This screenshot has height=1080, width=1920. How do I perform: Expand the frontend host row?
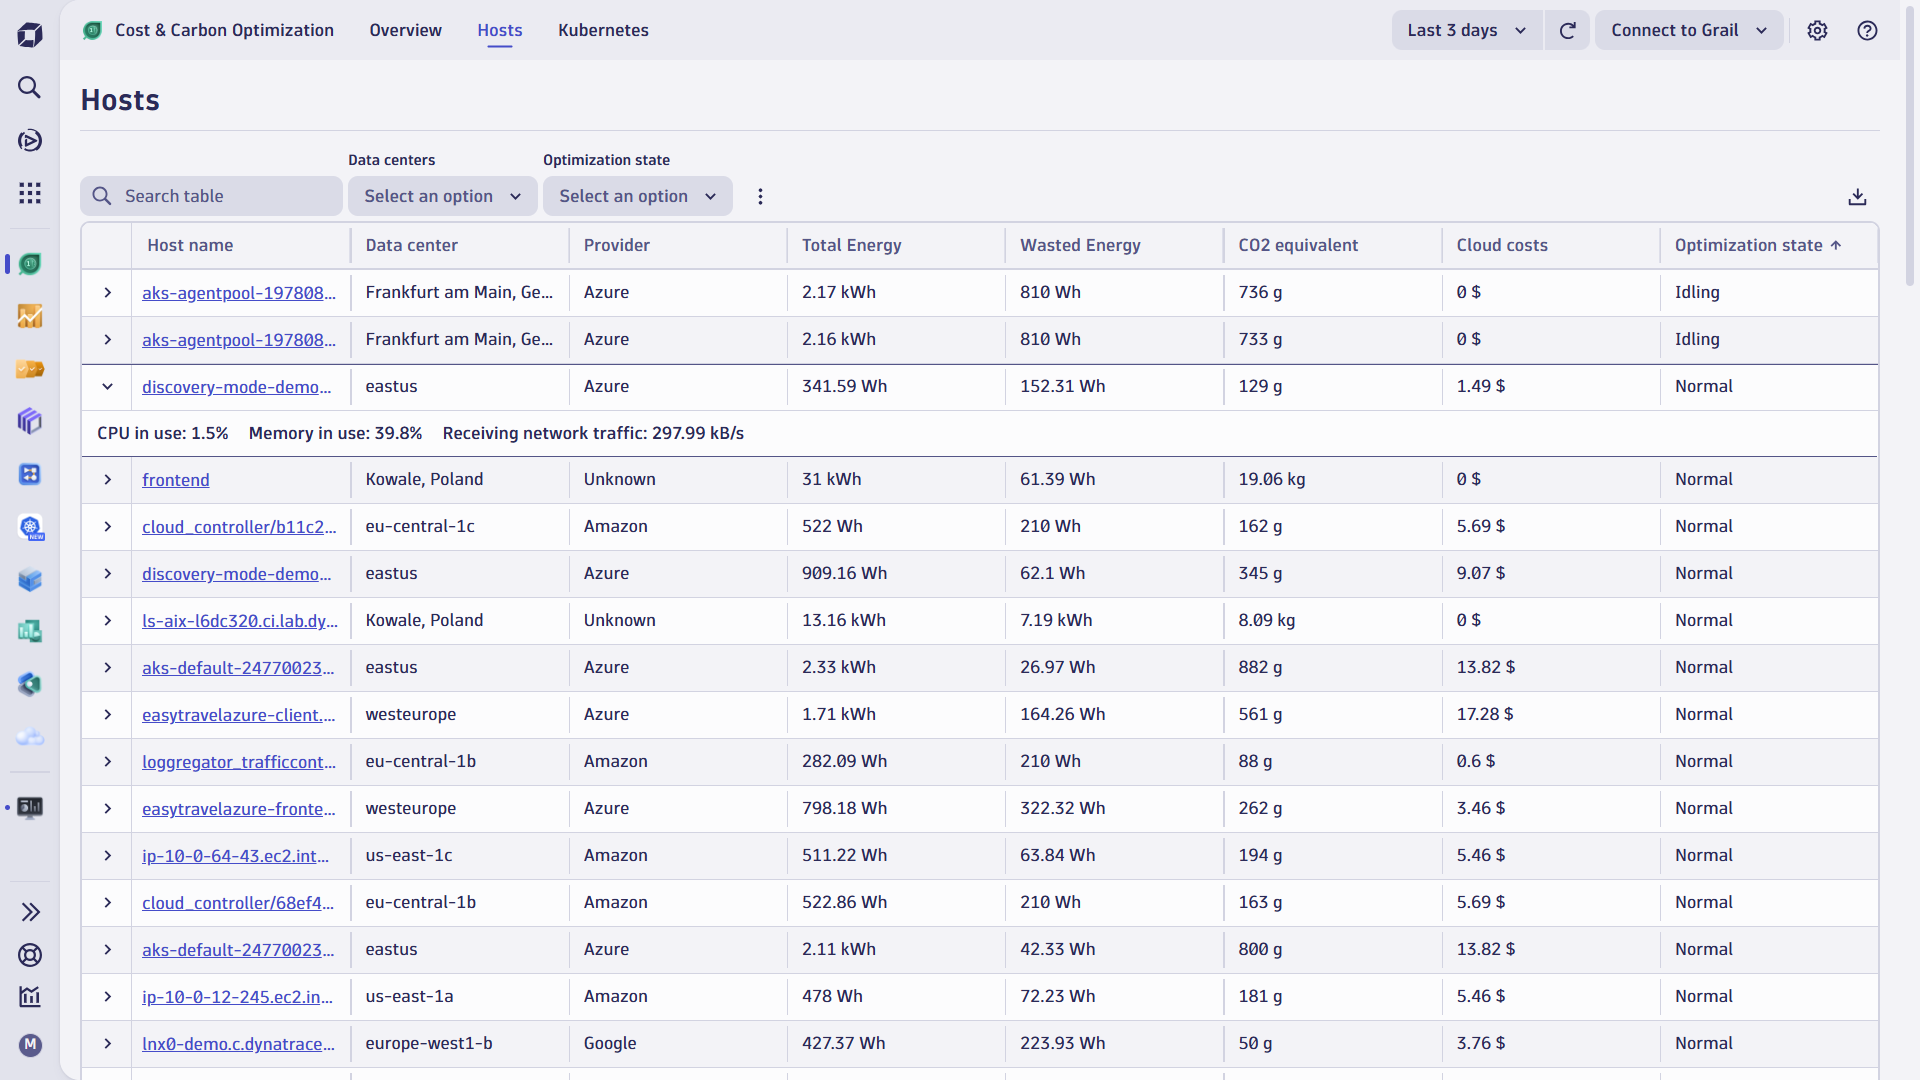(x=107, y=480)
